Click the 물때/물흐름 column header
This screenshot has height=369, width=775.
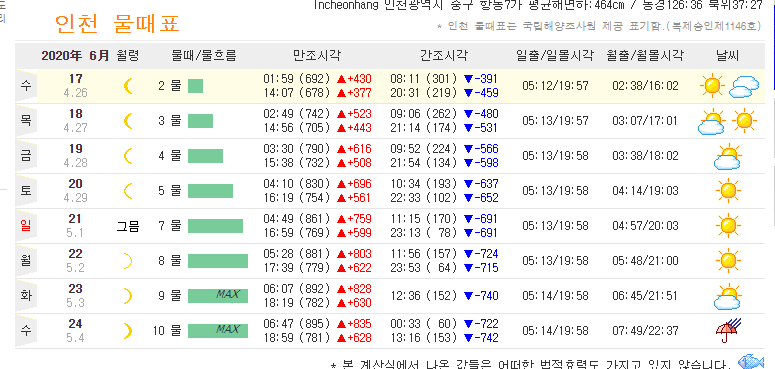pyautogui.click(x=204, y=55)
